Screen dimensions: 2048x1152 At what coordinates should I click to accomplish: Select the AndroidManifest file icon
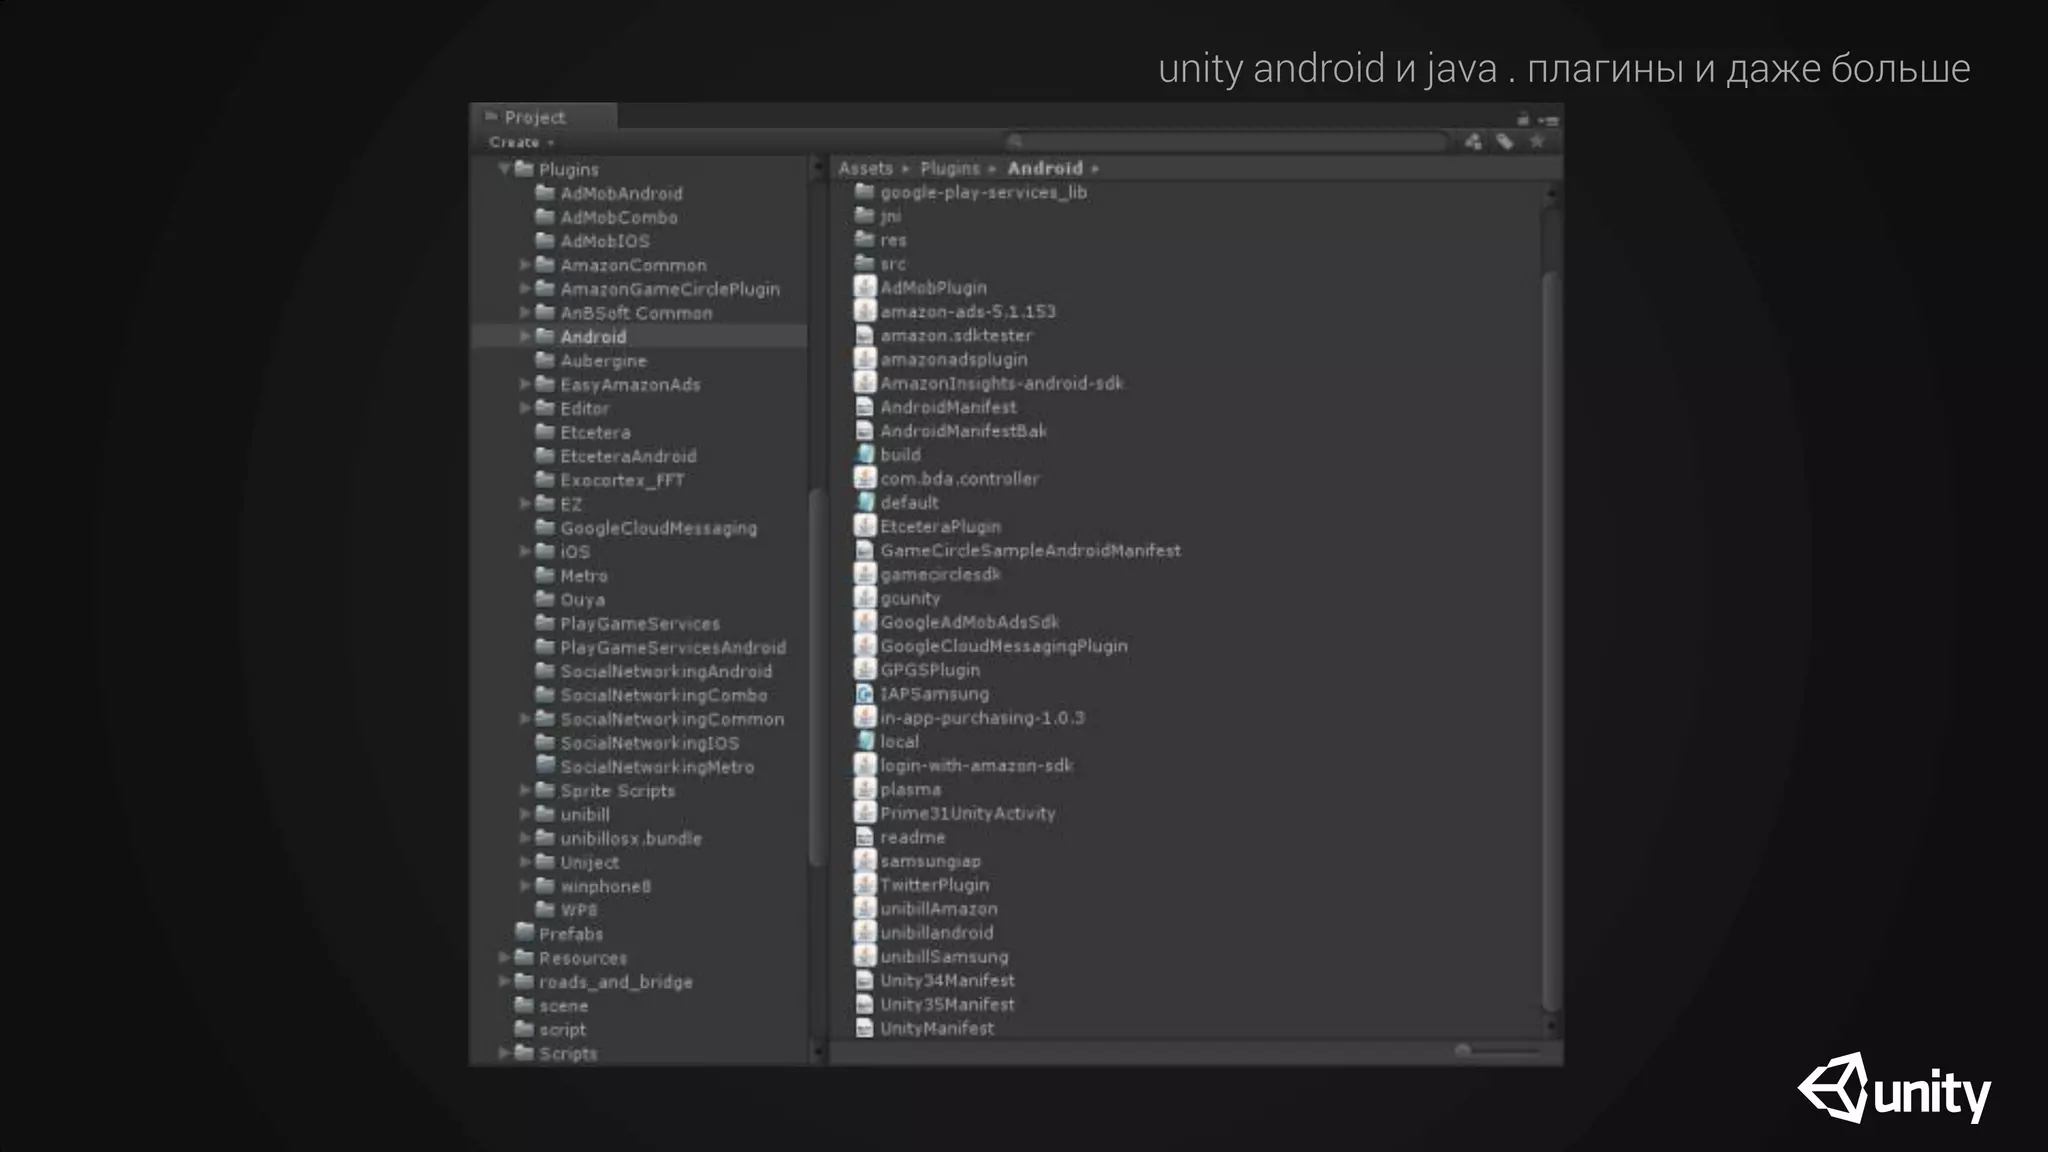(865, 407)
